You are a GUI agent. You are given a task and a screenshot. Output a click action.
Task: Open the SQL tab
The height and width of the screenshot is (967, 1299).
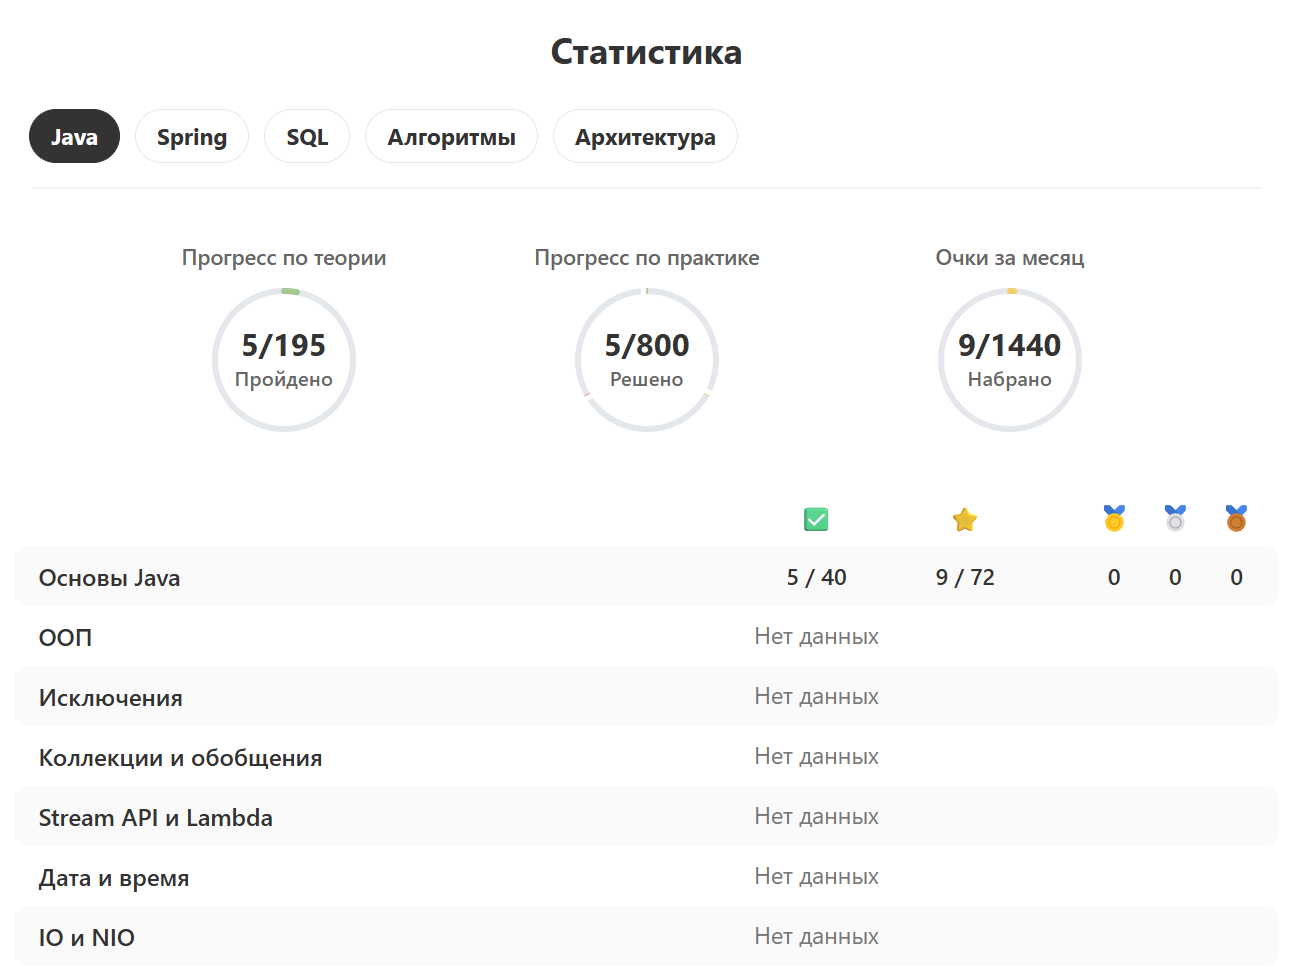tap(307, 136)
